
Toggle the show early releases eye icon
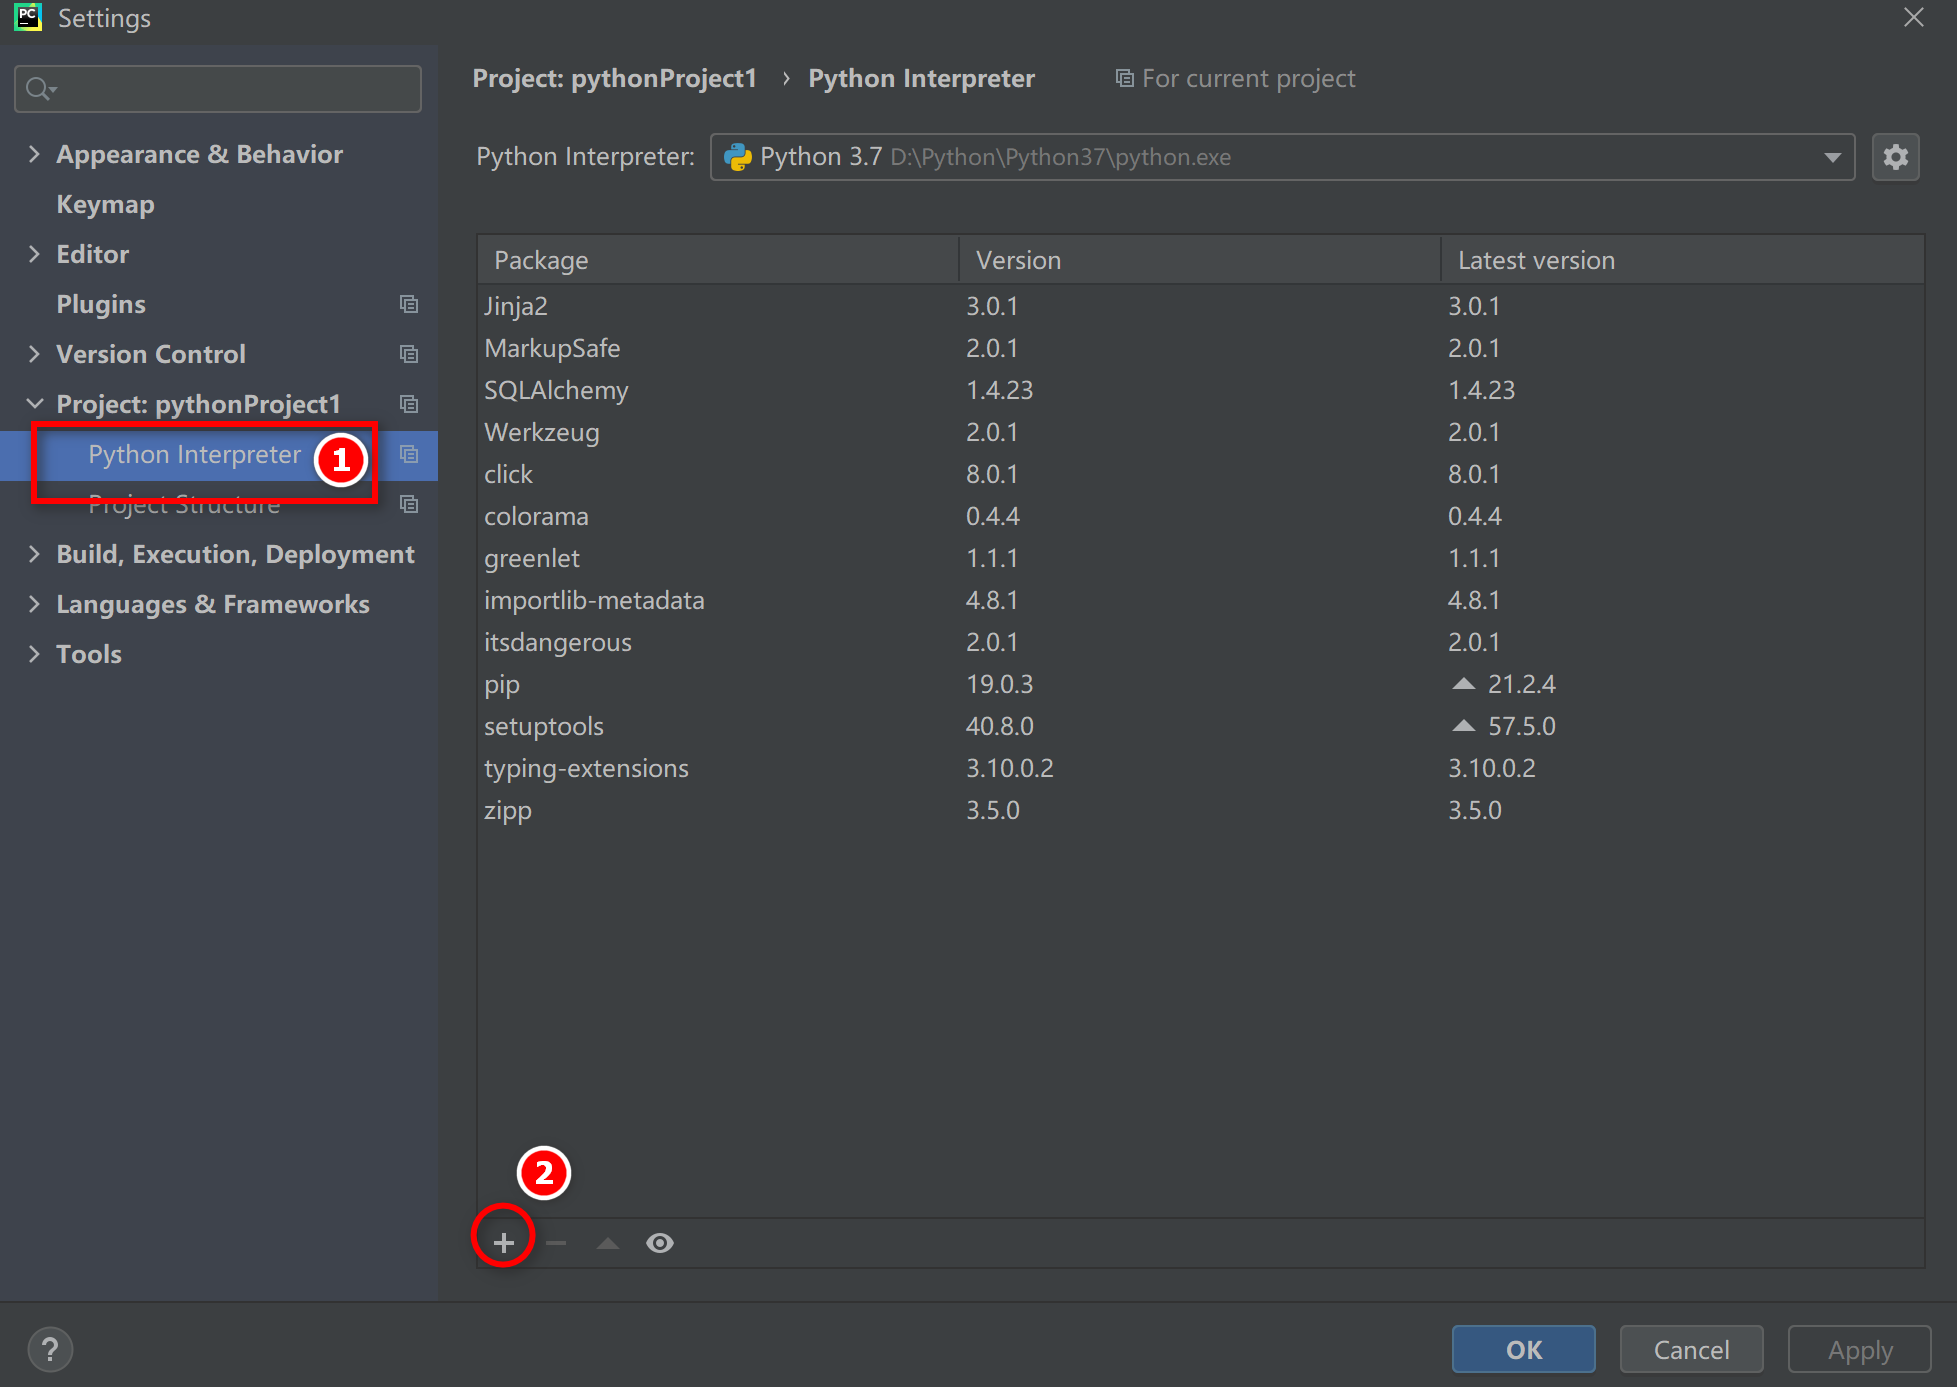click(x=660, y=1243)
